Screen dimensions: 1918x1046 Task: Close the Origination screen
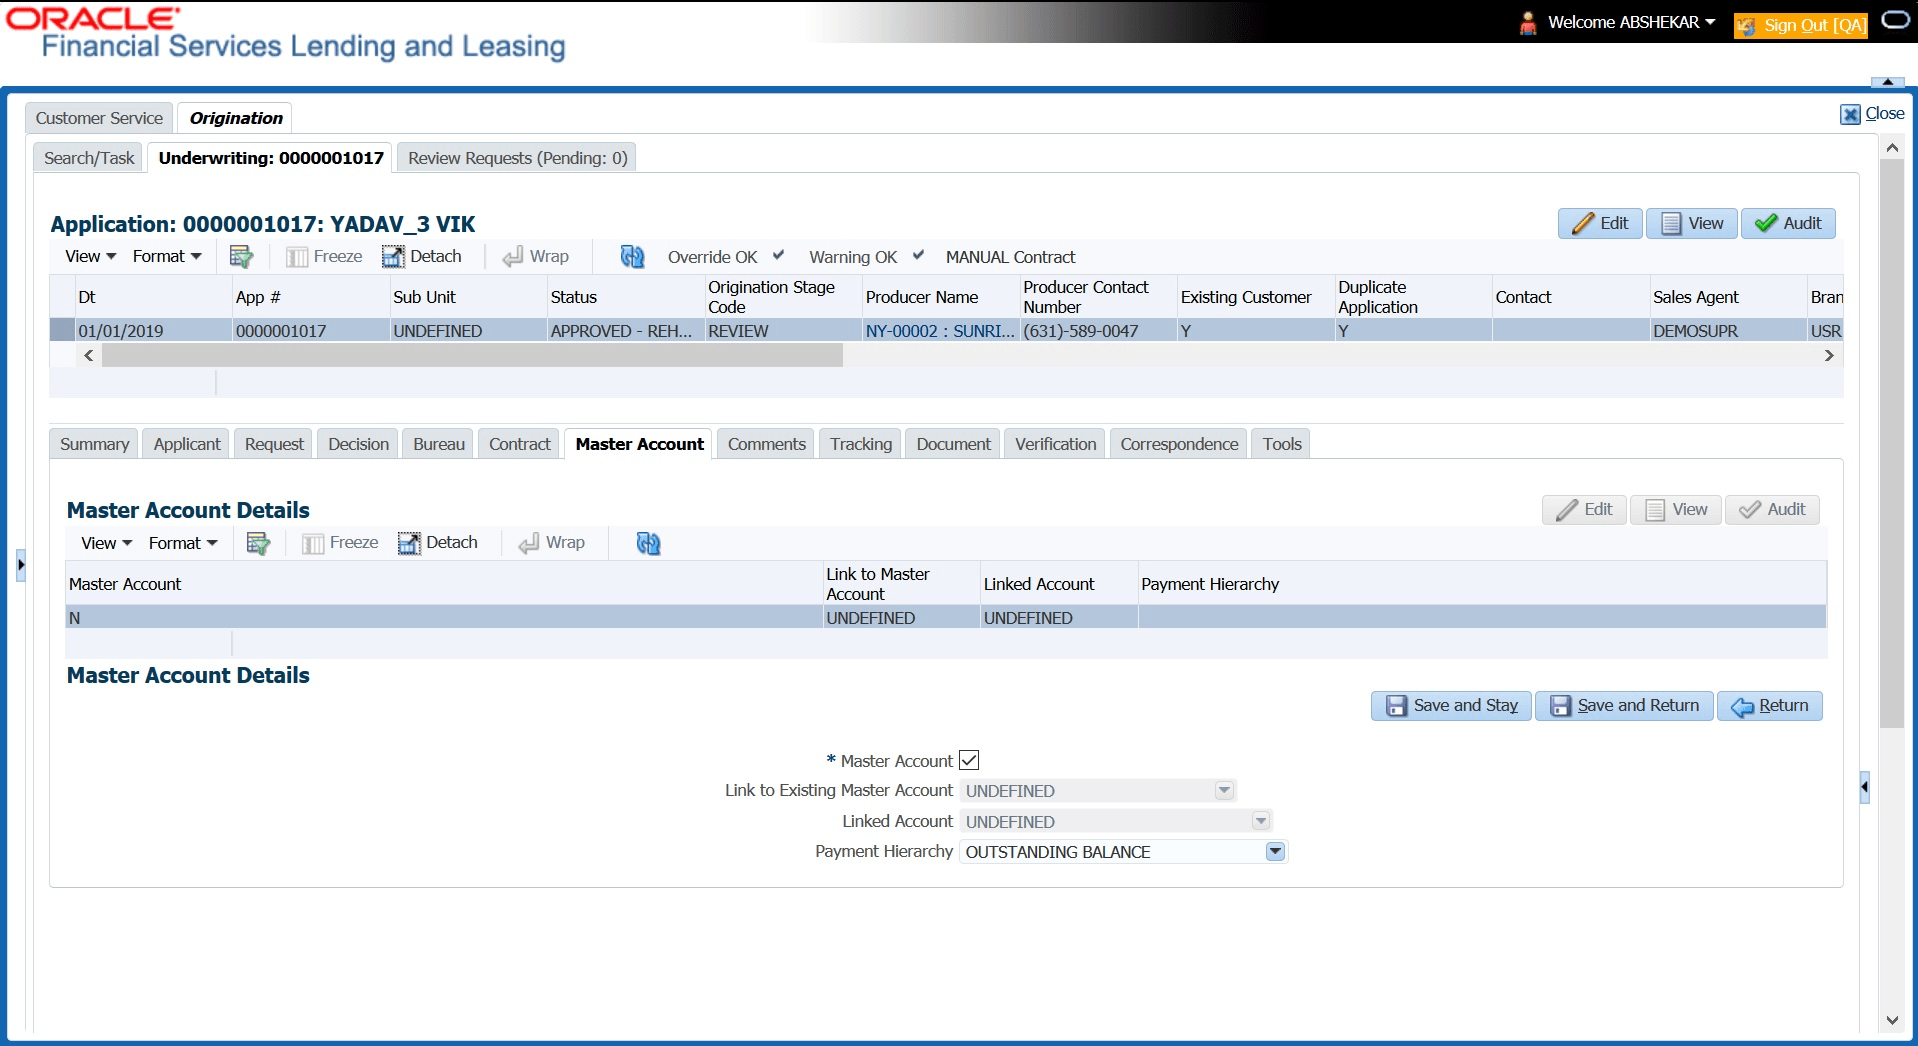pos(1873,114)
